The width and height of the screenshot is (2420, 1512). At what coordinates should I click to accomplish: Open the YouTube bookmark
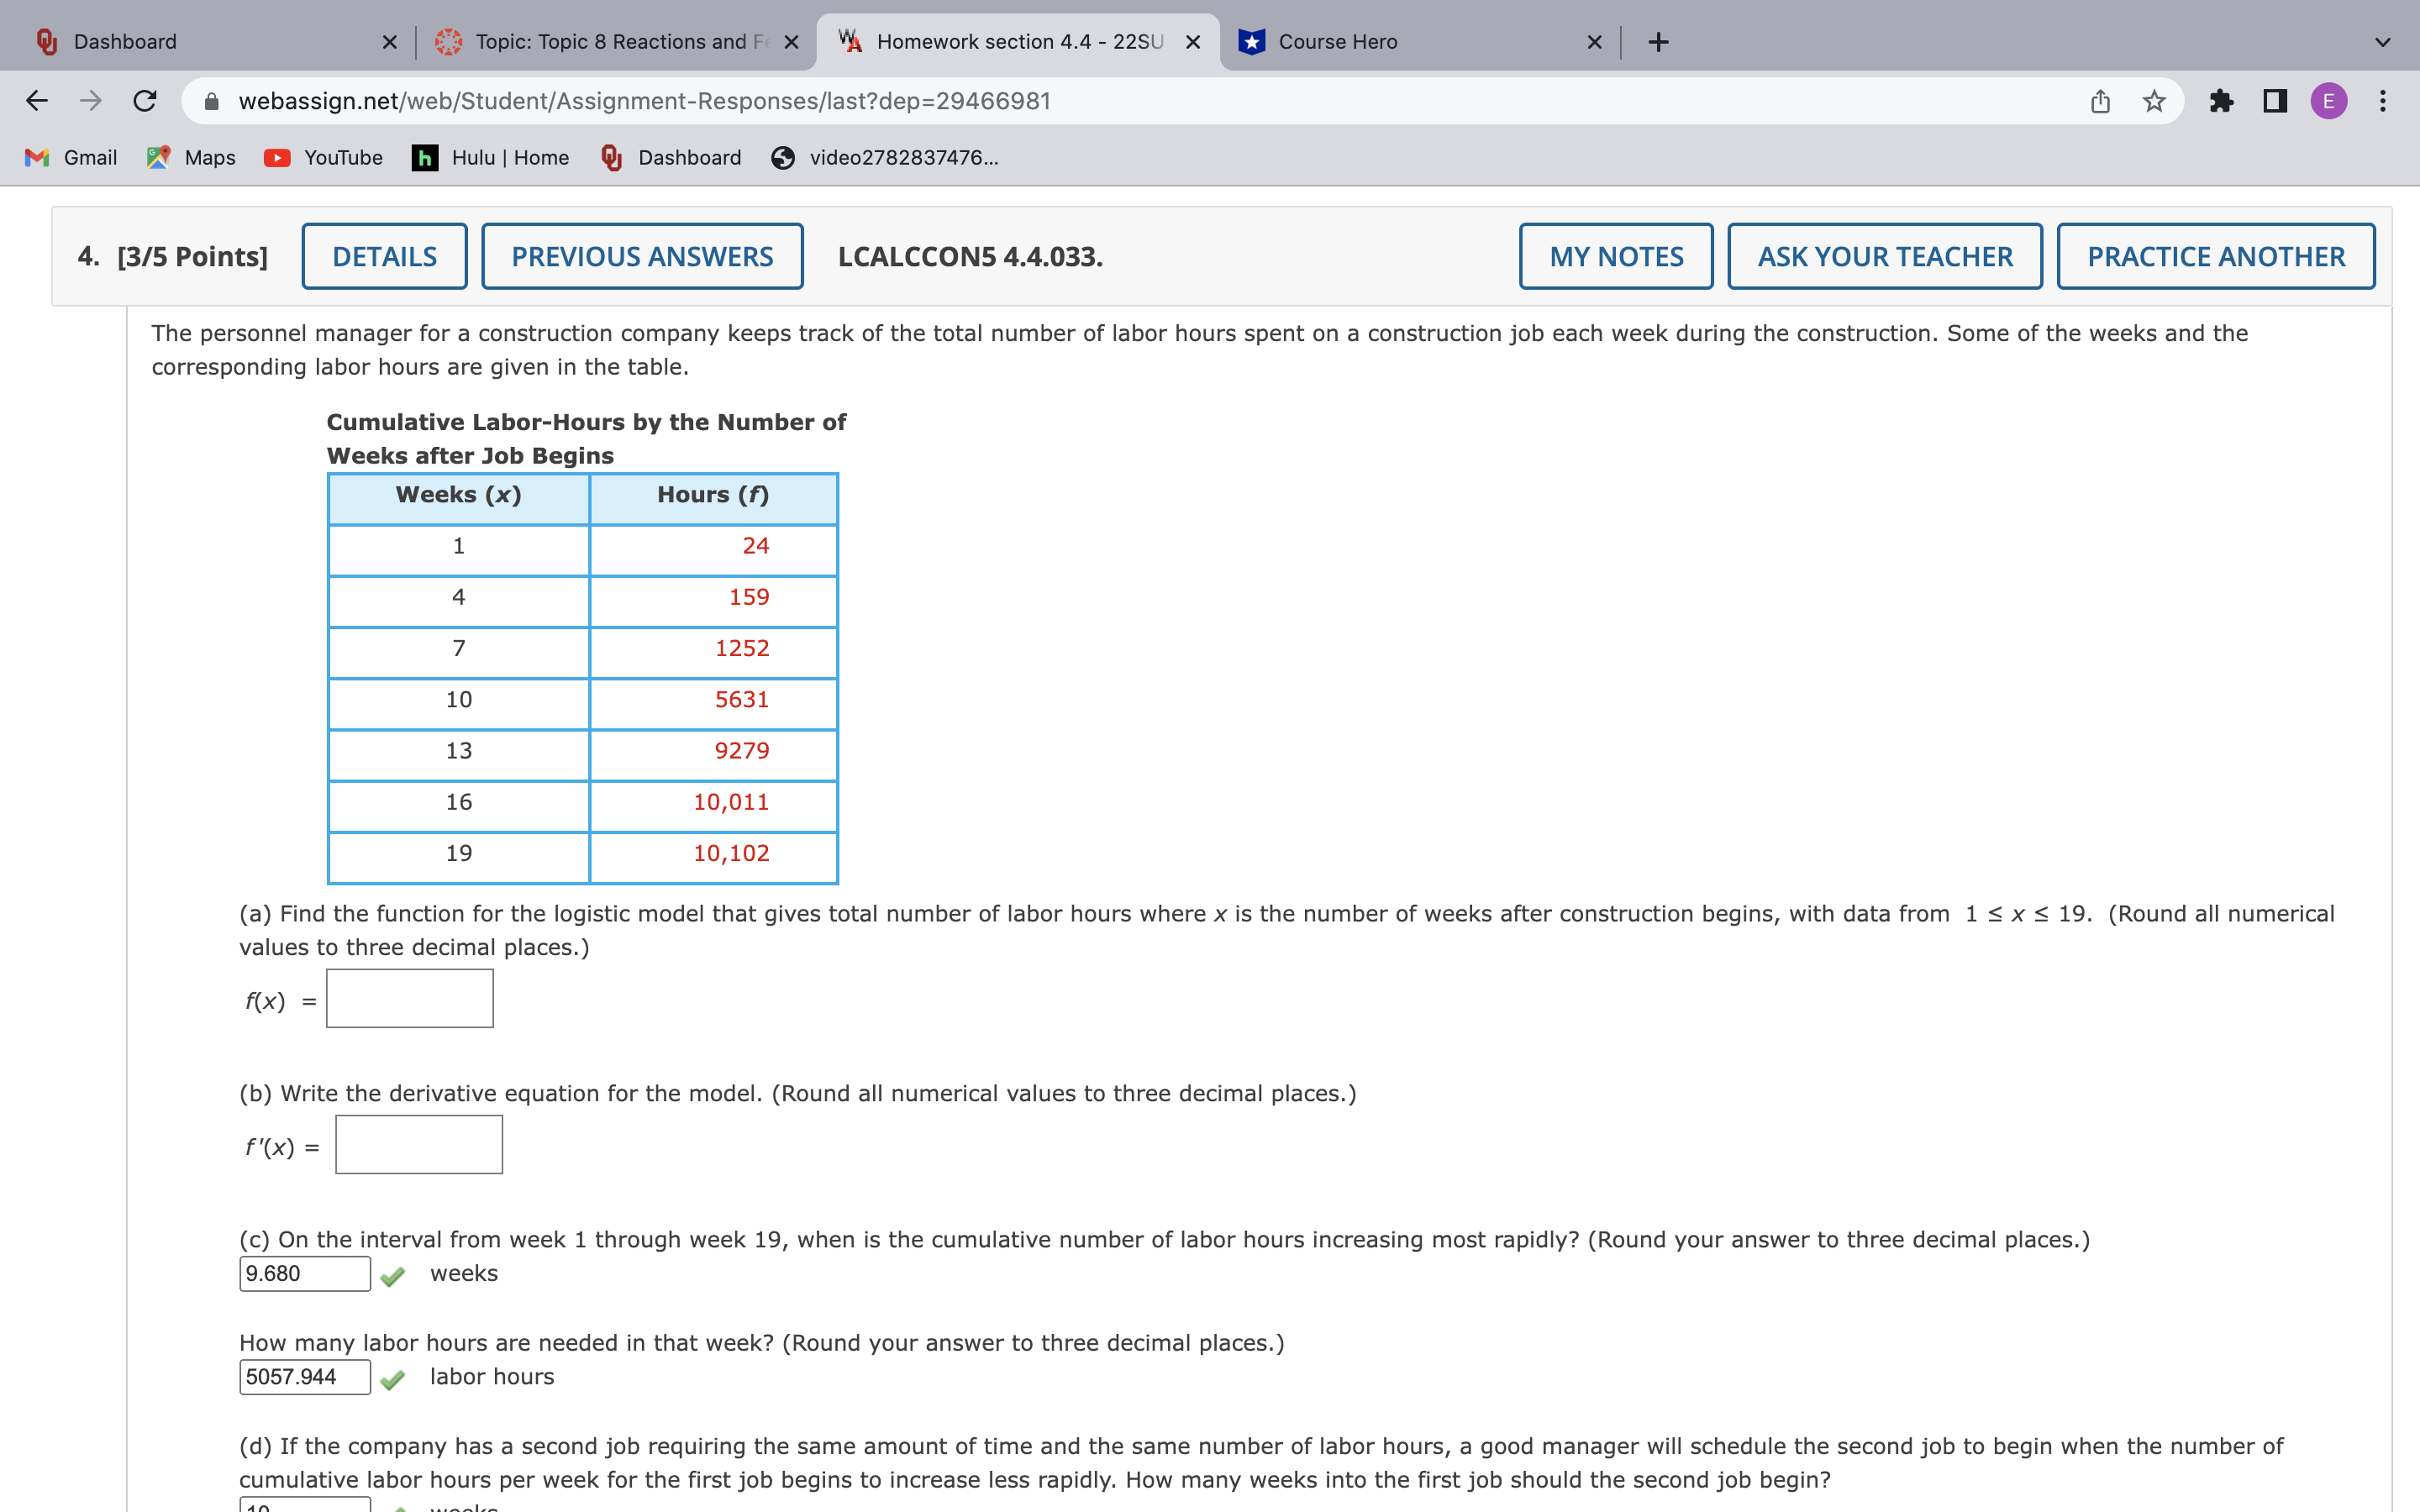tap(324, 158)
